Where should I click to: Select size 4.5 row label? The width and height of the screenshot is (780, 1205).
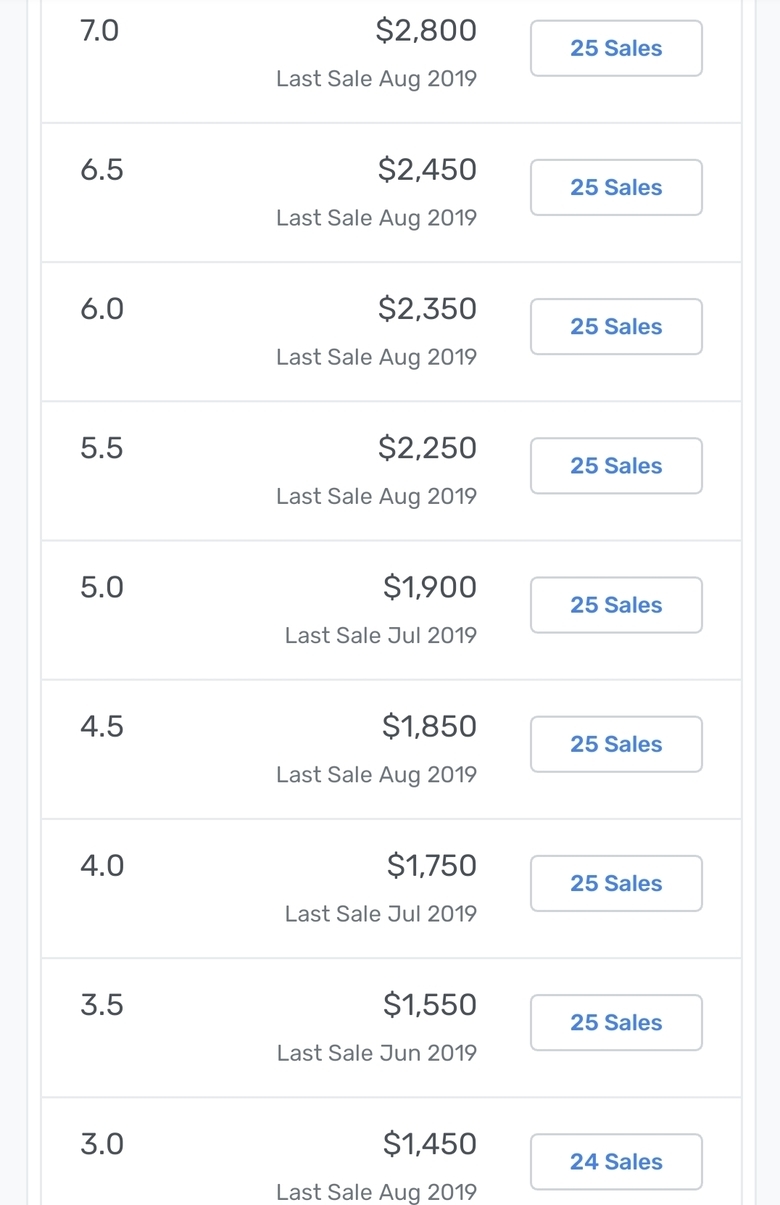(102, 726)
